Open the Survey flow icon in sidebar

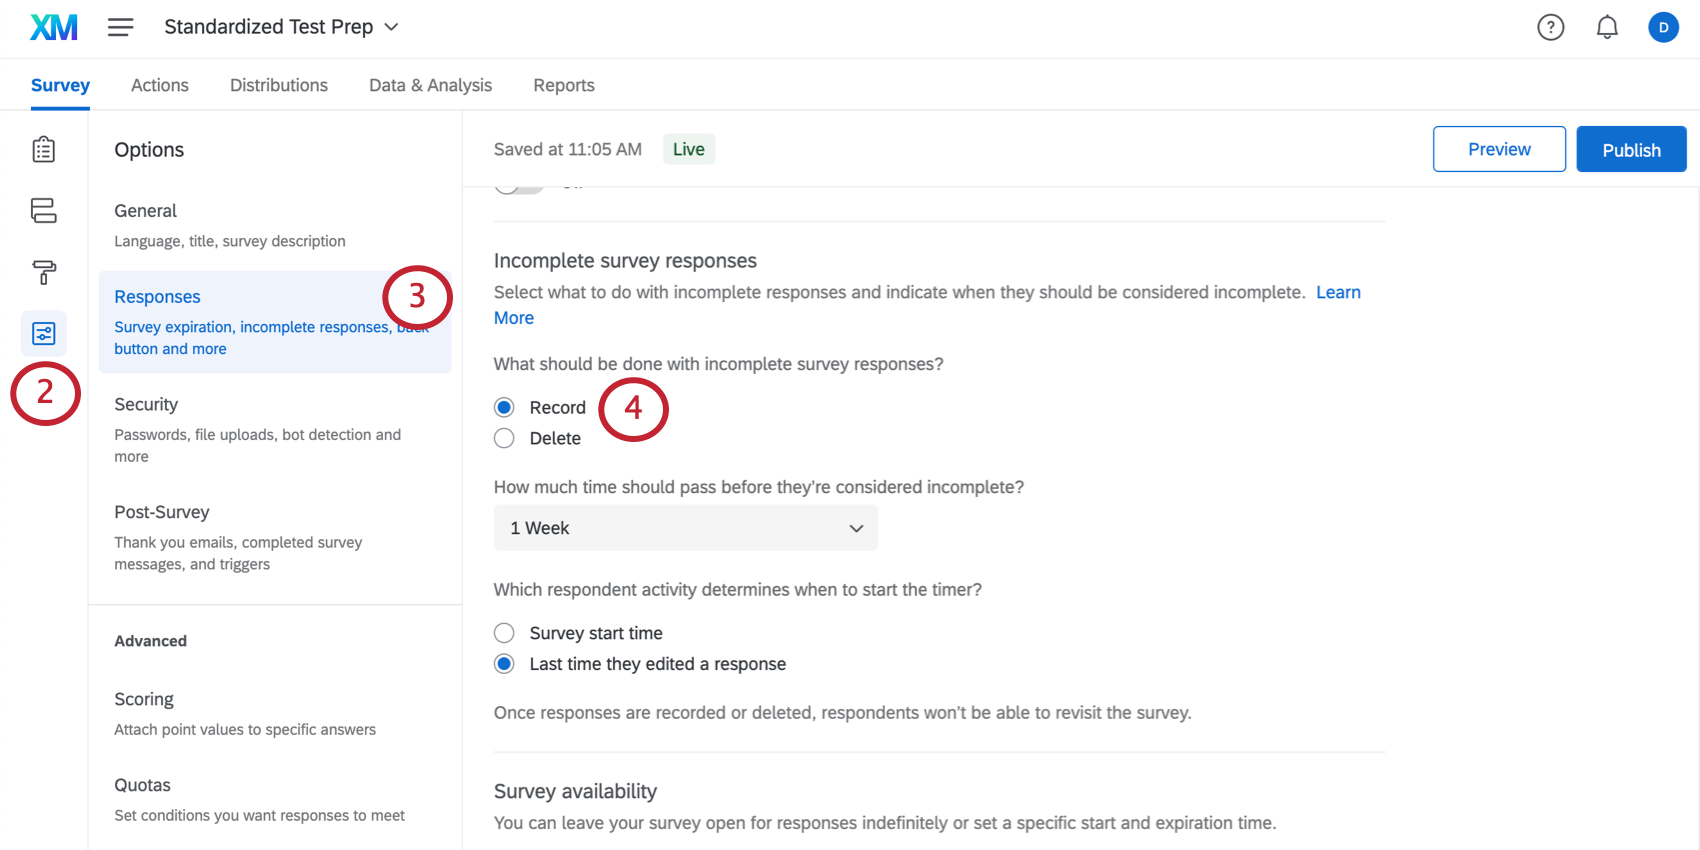[44, 210]
